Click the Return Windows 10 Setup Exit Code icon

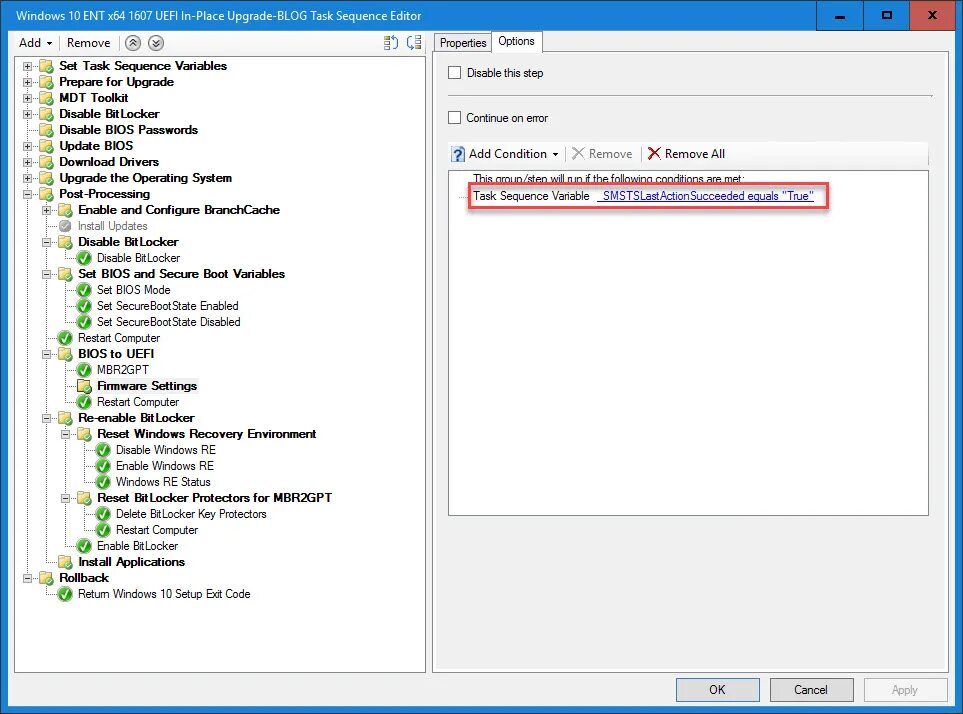click(65, 594)
